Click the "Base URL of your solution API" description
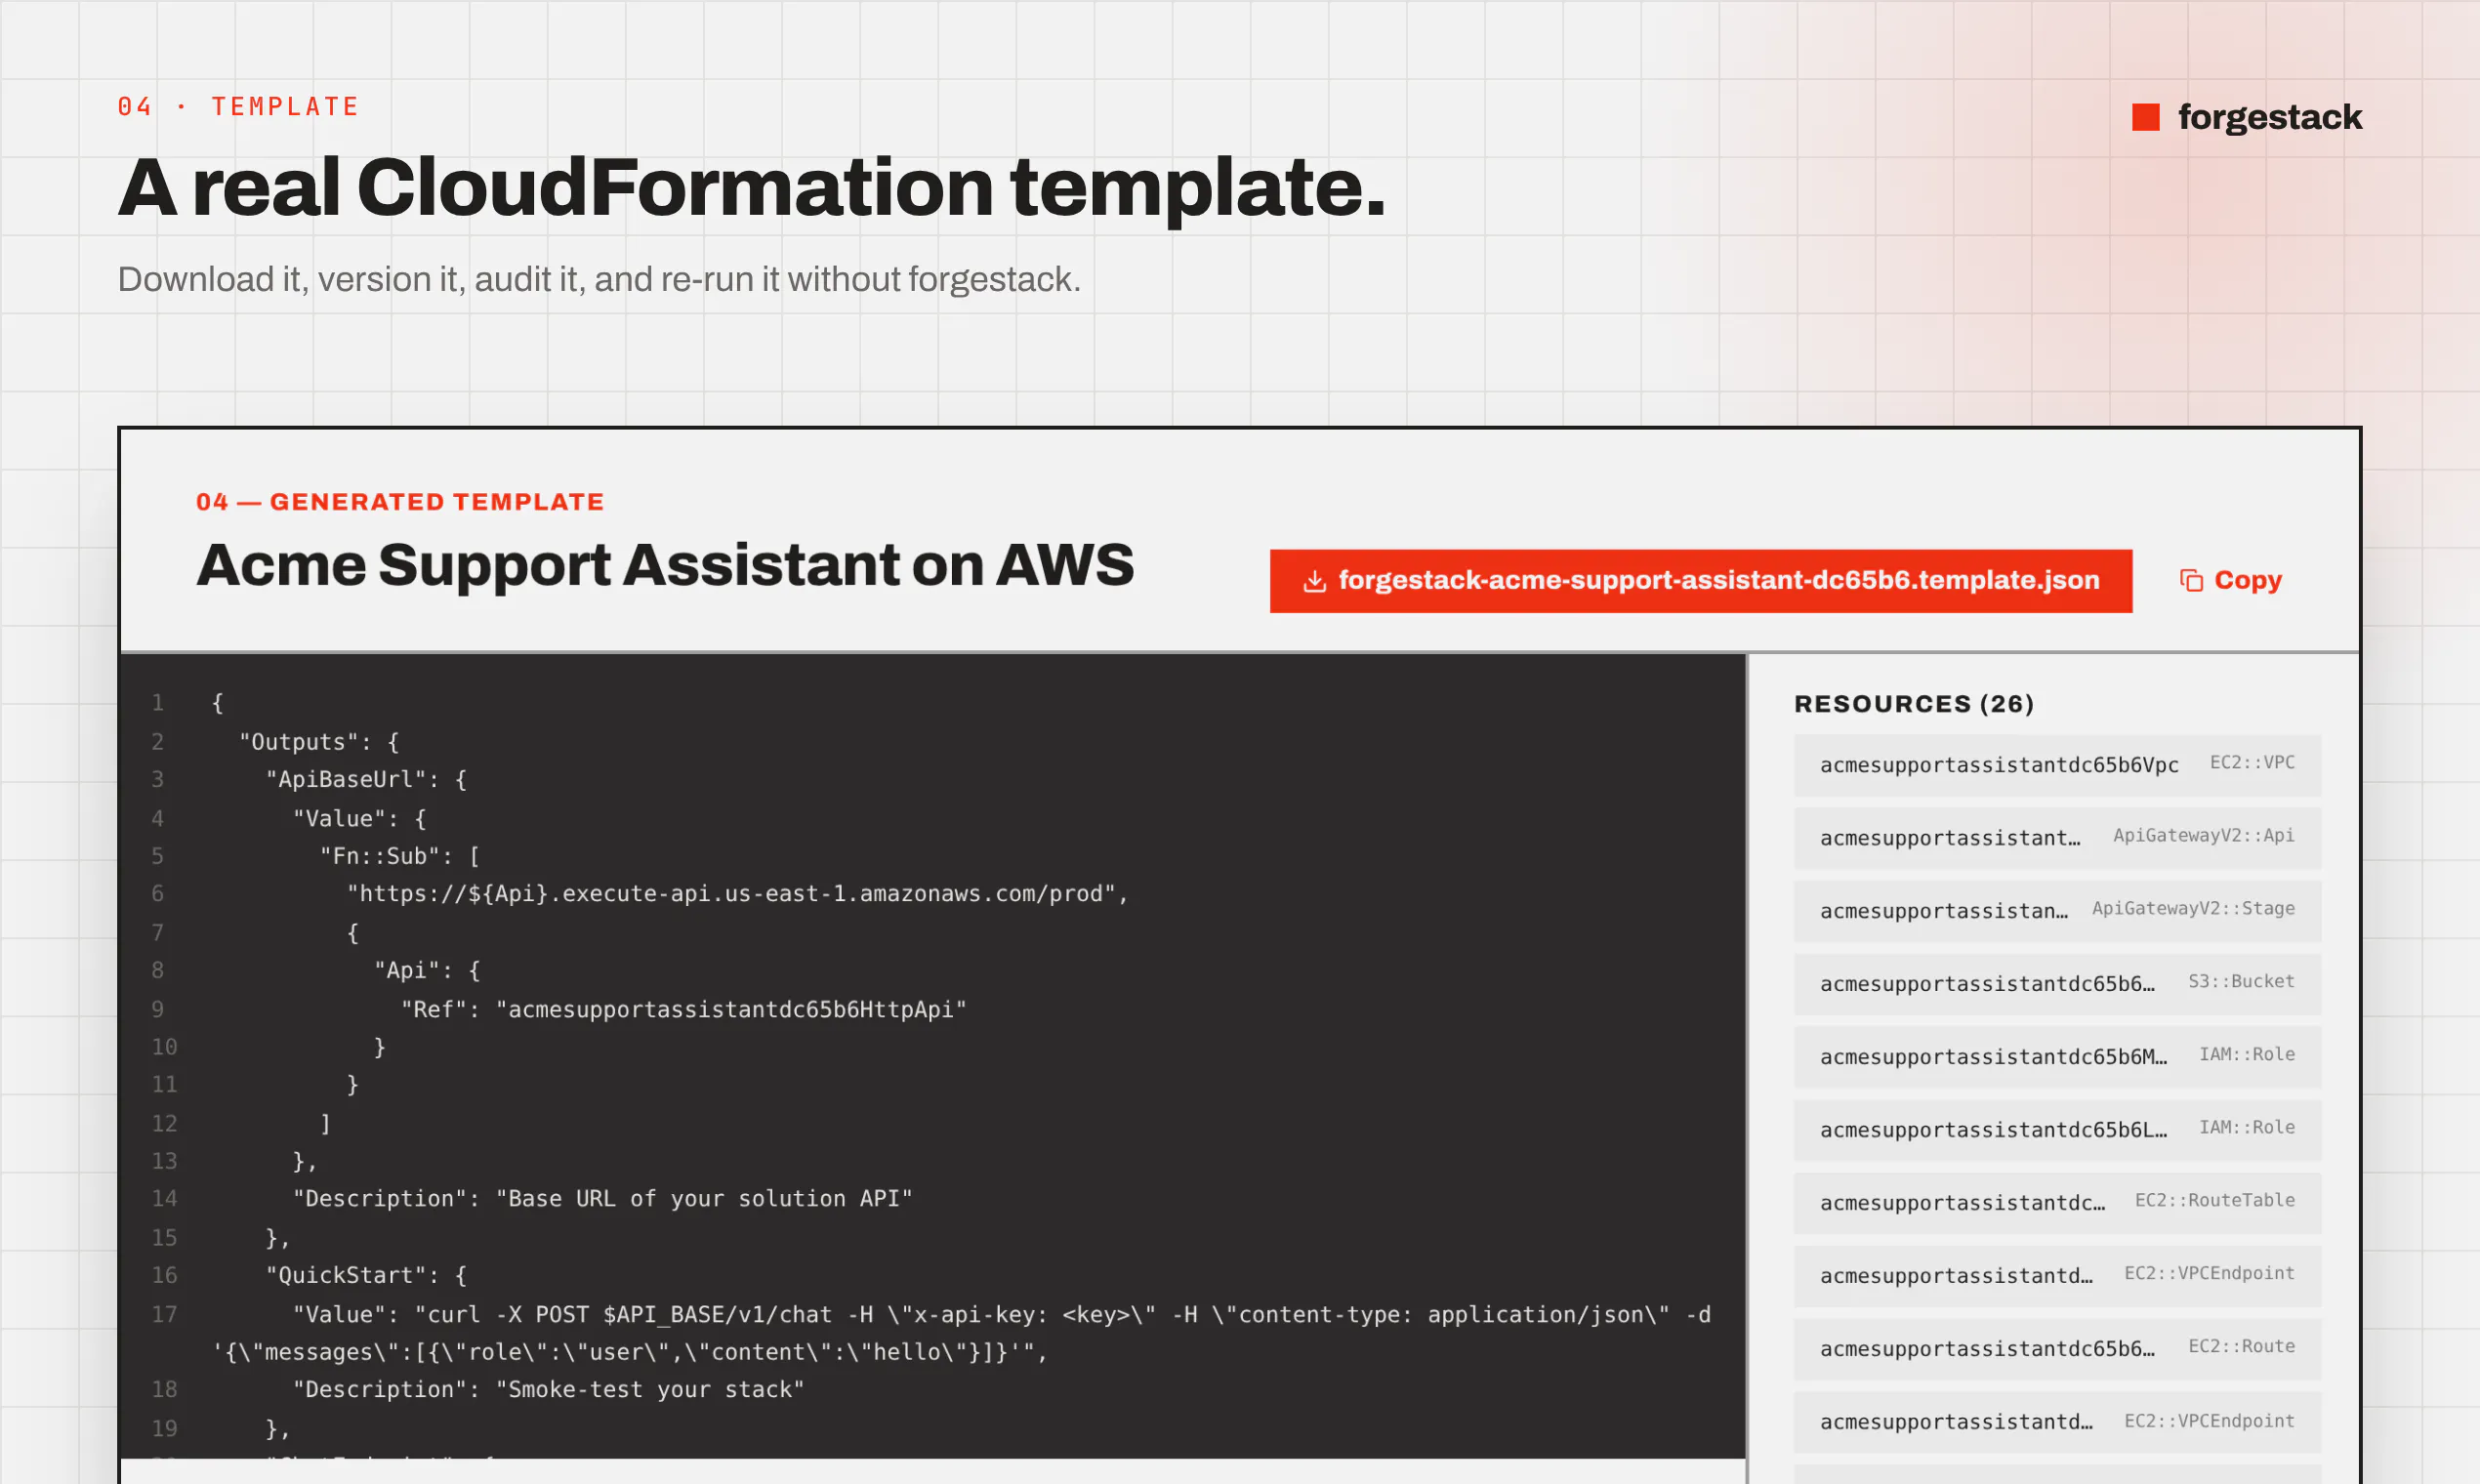The width and height of the screenshot is (2480, 1484). point(603,1199)
